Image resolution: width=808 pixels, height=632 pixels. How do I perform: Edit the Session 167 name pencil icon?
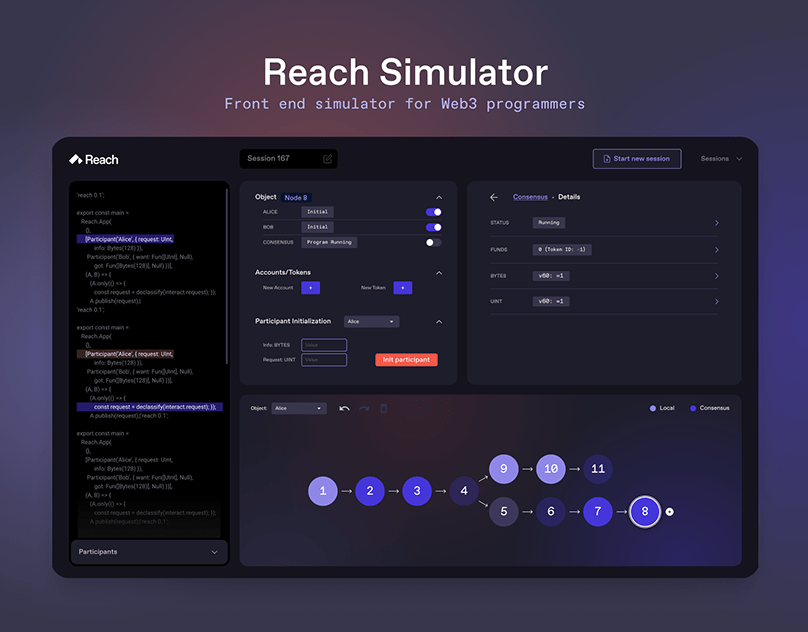click(327, 159)
